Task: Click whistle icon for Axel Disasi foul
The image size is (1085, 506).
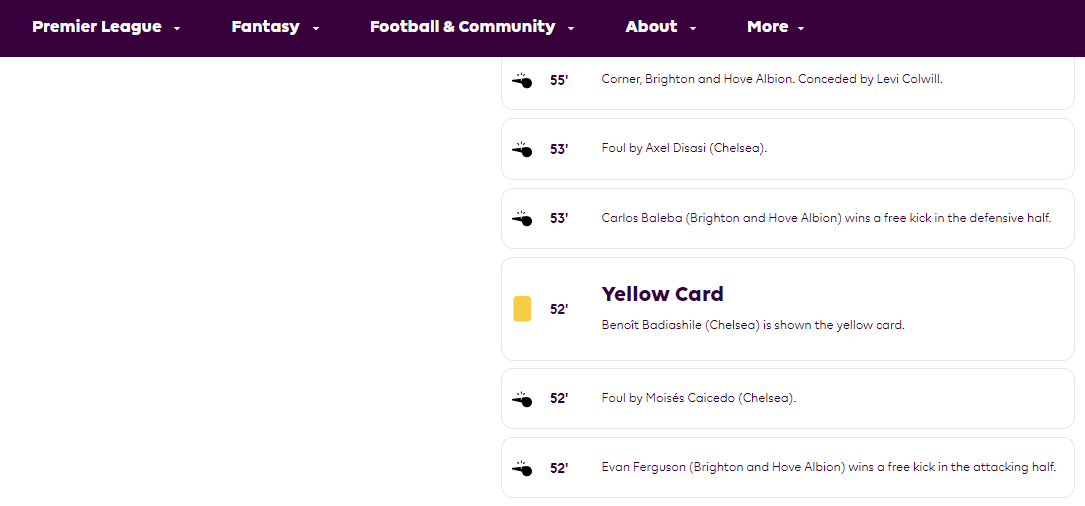Action: click(x=522, y=149)
